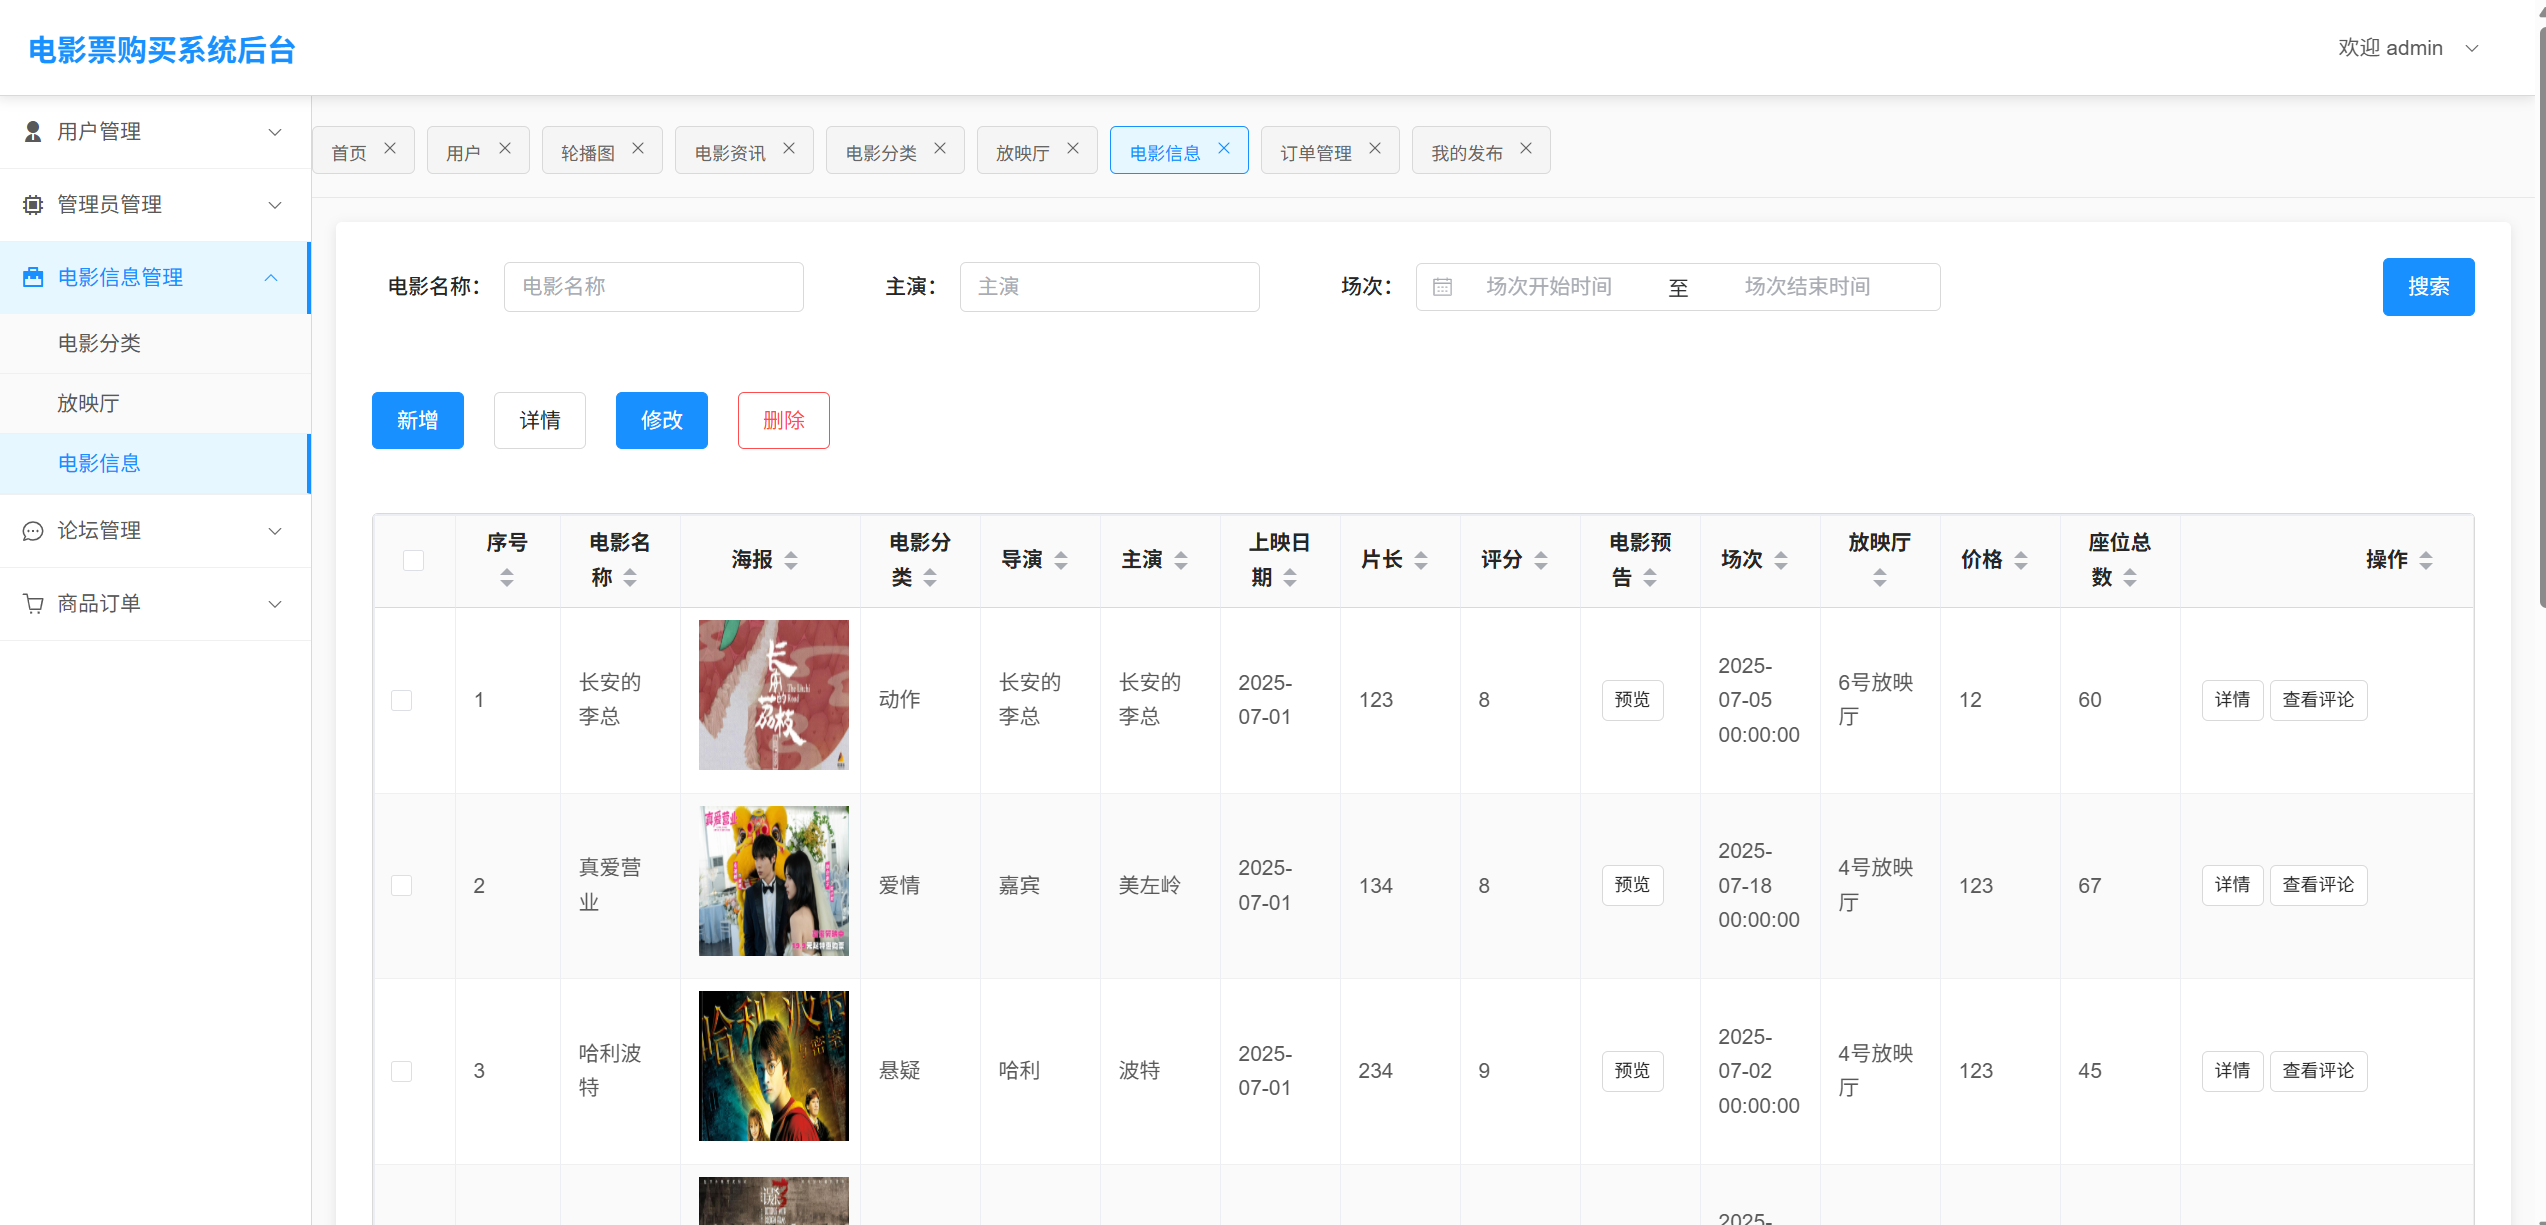Switch to the 电影分类 tab
The height and width of the screenshot is (1225, 2546).
tap(881, 152)
